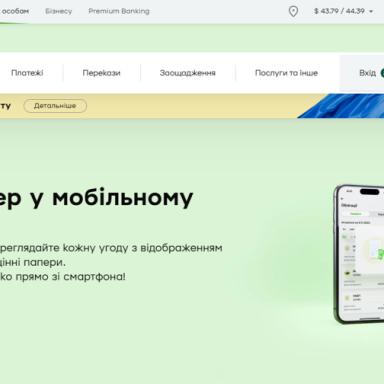This screenshot has height=384, width=384.
Task: Open the Заощадження menu
Action: click(188, 73)
